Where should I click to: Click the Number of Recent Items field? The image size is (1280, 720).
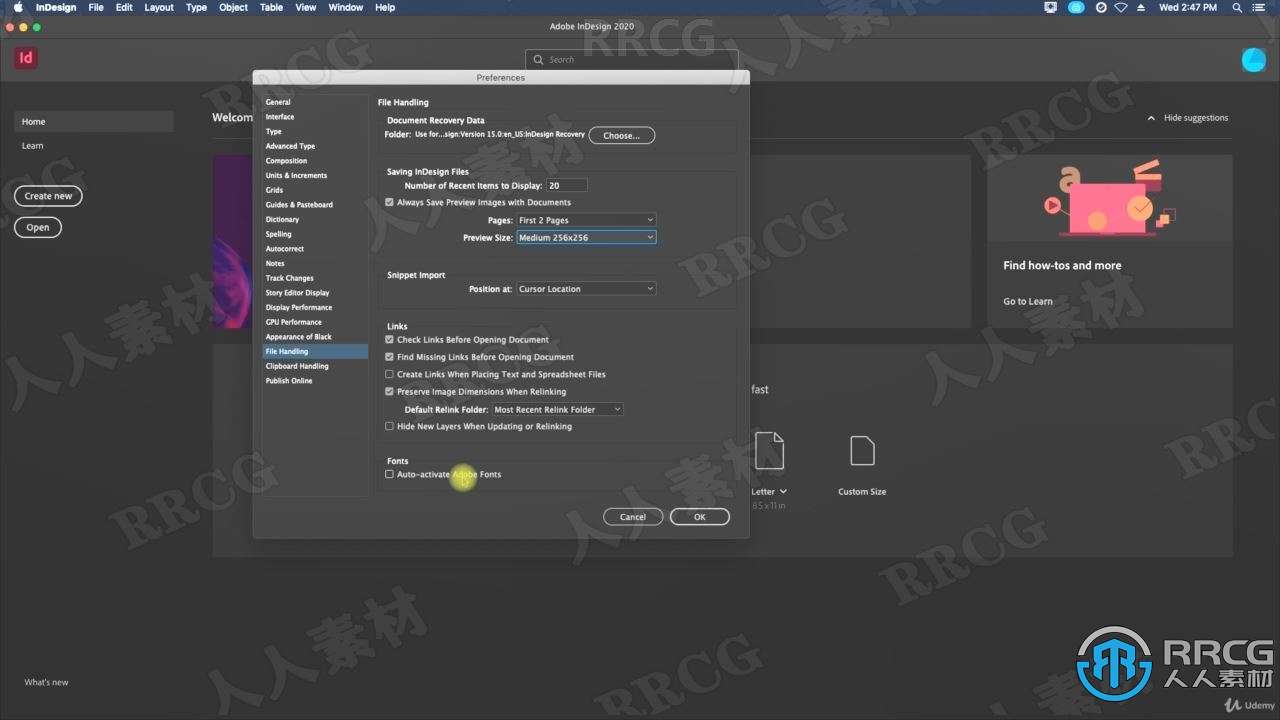(567, 185)
